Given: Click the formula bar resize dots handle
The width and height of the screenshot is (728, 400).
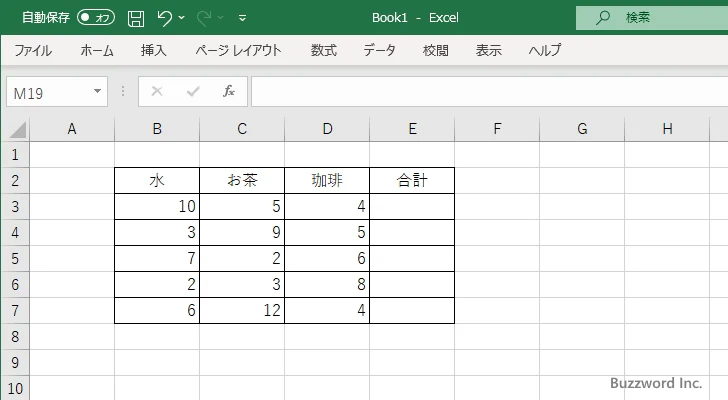Looking at the screenshot, I should [x=123, y=91].
